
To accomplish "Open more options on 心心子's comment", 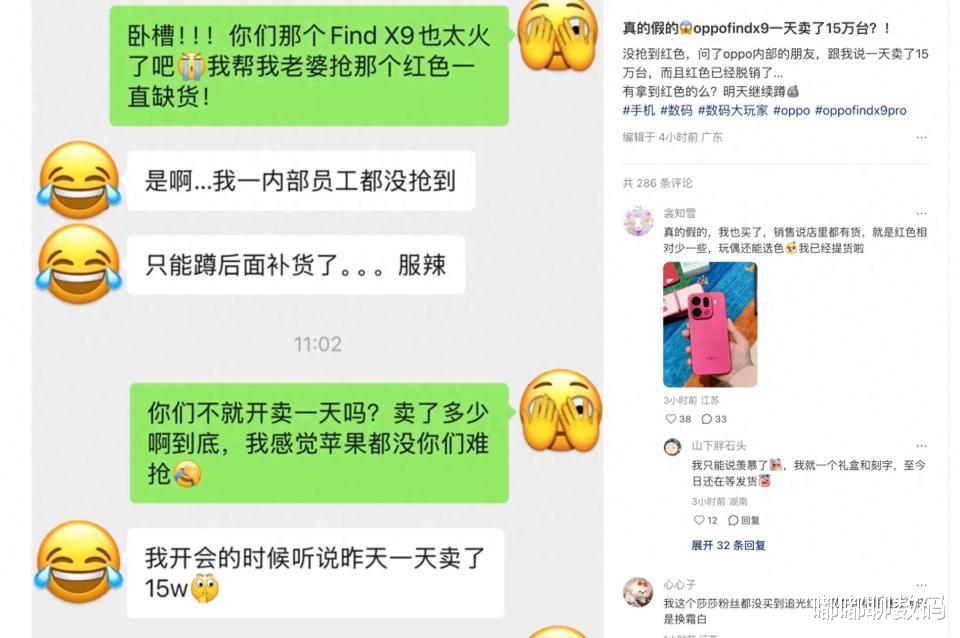I will [921, 585].
